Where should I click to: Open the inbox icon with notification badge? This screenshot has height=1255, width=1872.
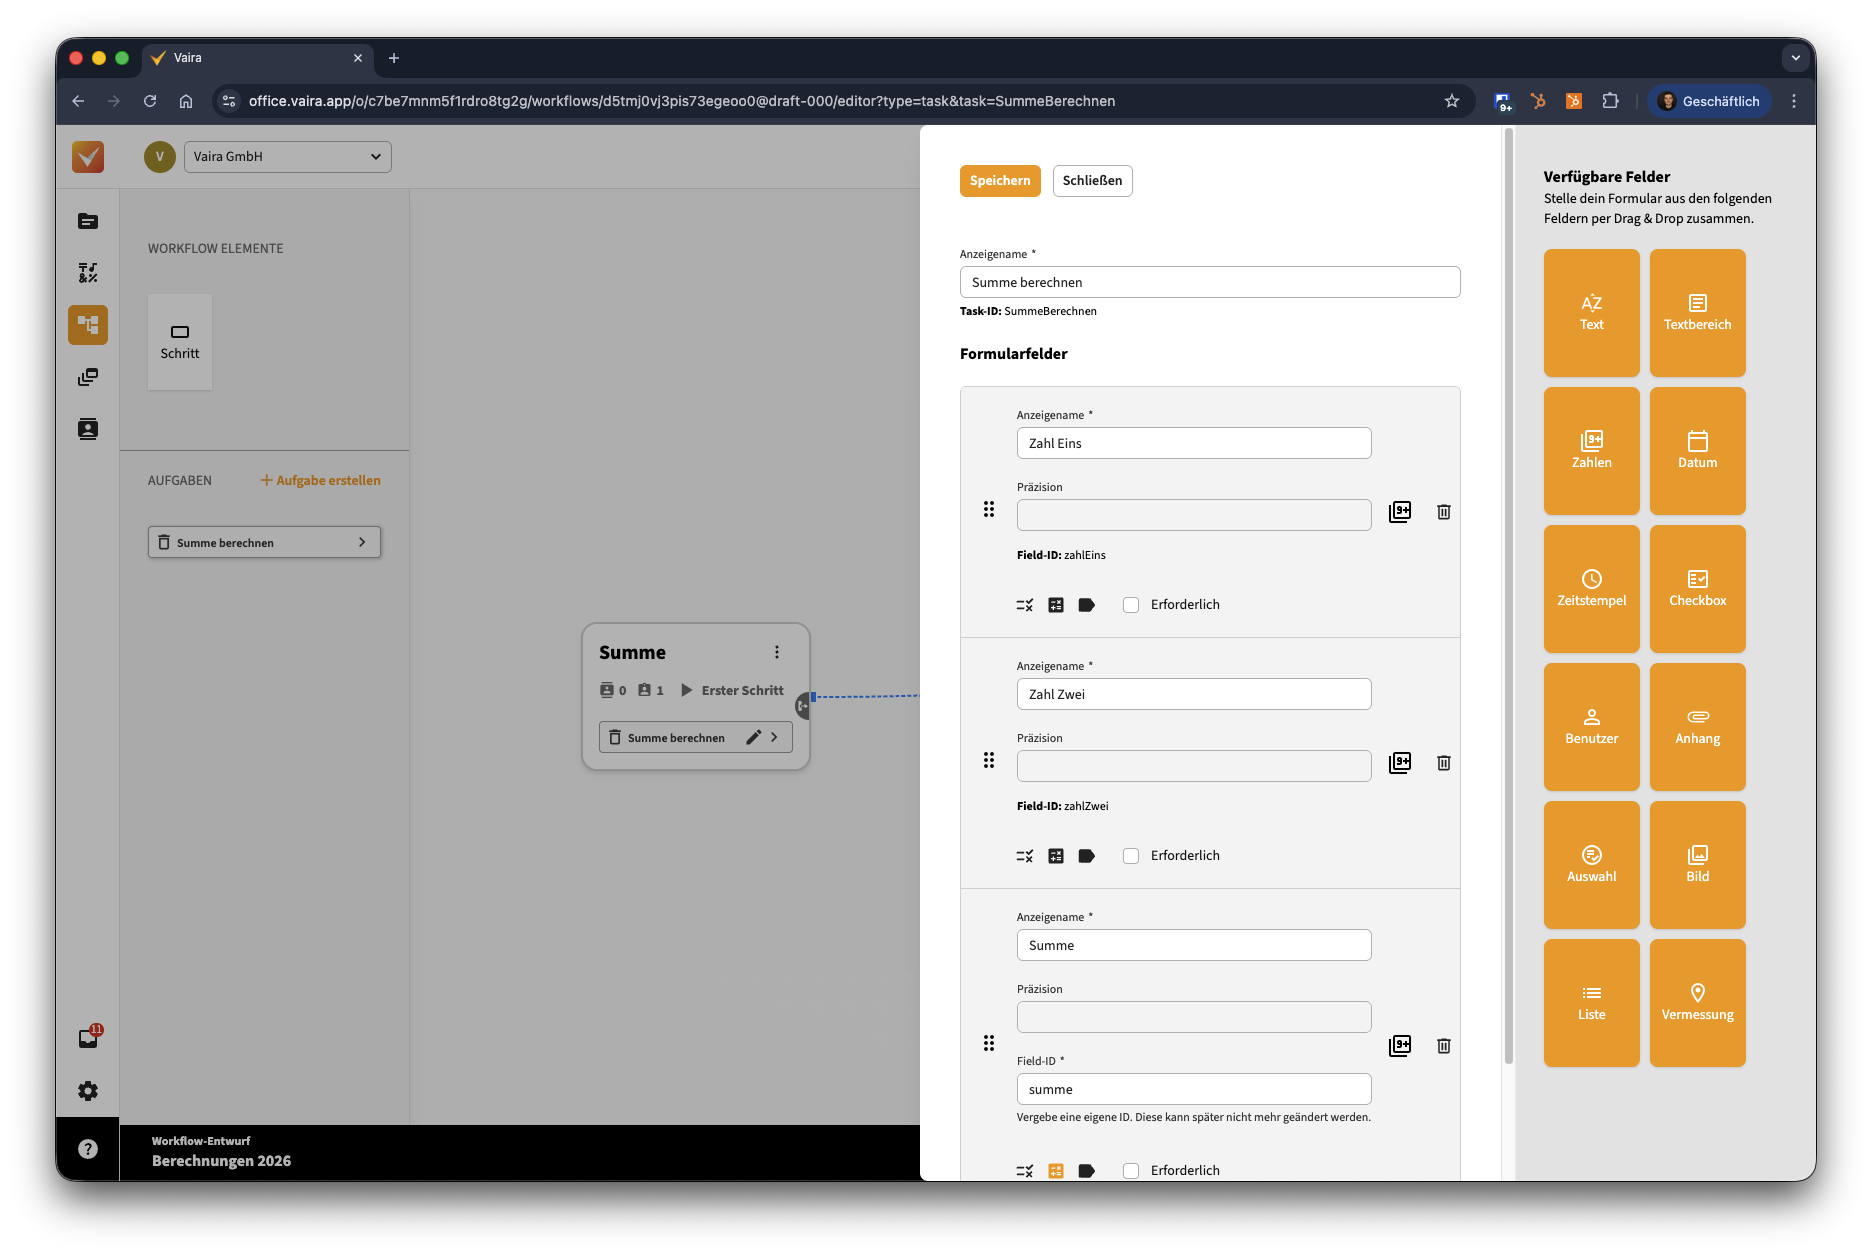88,1038
